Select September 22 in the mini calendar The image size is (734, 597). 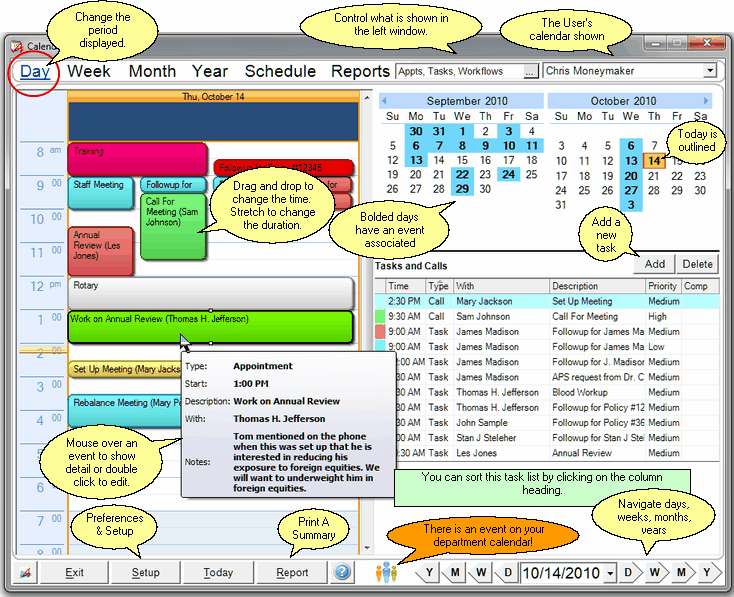click(x=462, y=174)
